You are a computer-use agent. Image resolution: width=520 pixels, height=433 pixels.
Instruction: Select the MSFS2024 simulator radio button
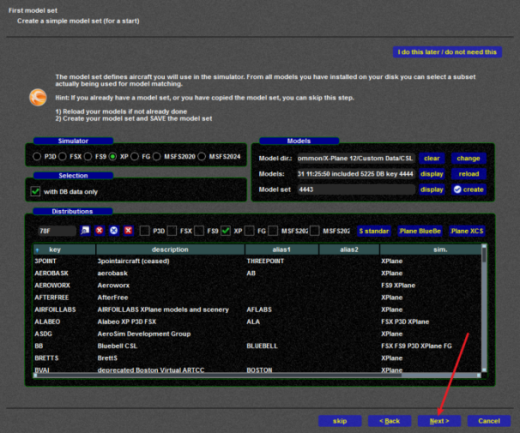pyautogui.click(x=202, y=156)
